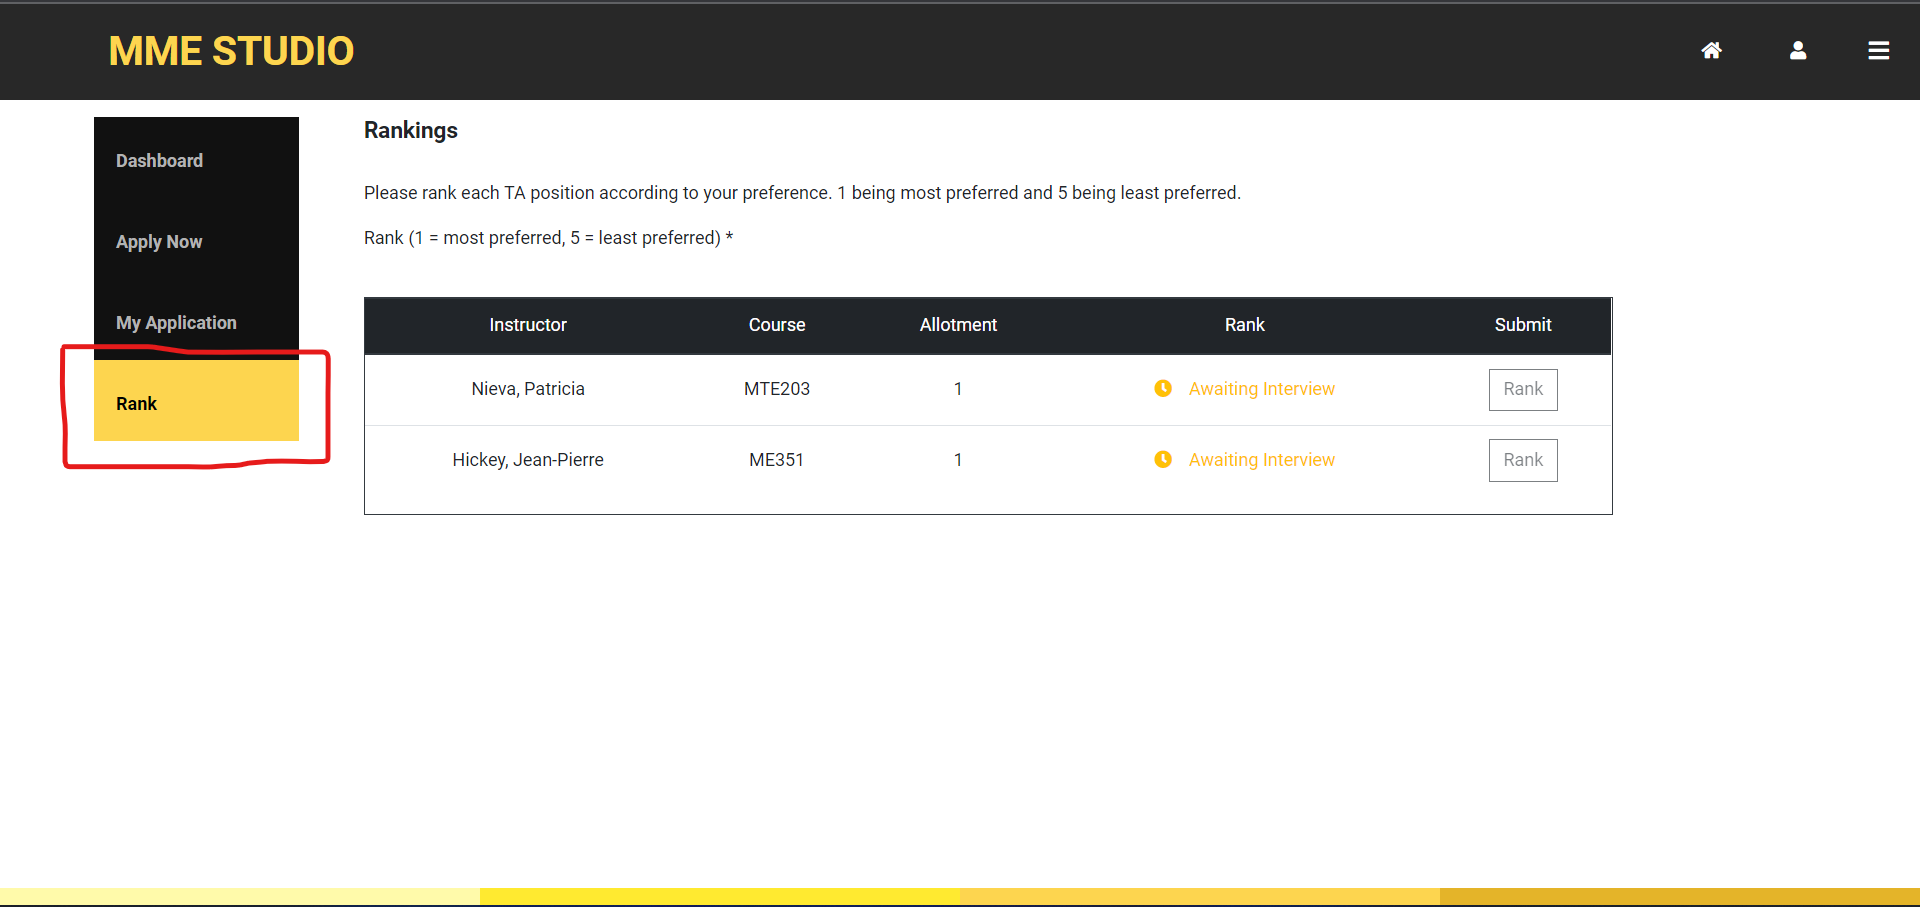Viewport: 1920px width, 907px height.
Task: Click the clock icon in MTE203 row
Action: point(1163,389)
